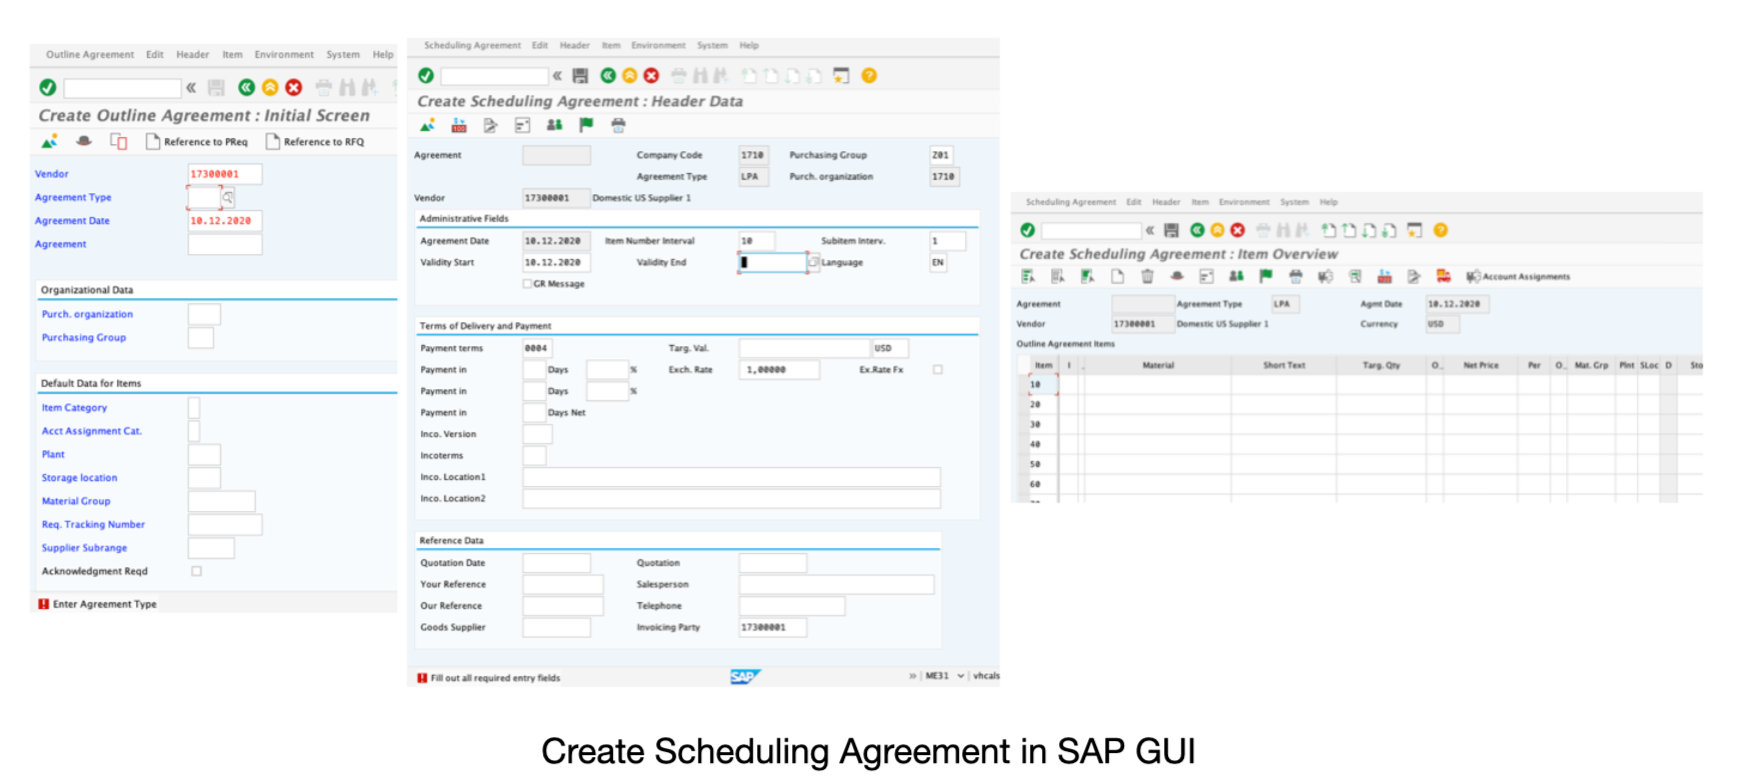Click yellow Help question icon in Header Data window
The width and height of the screenshot is (1761, 777).
click(x=869, y=75)
